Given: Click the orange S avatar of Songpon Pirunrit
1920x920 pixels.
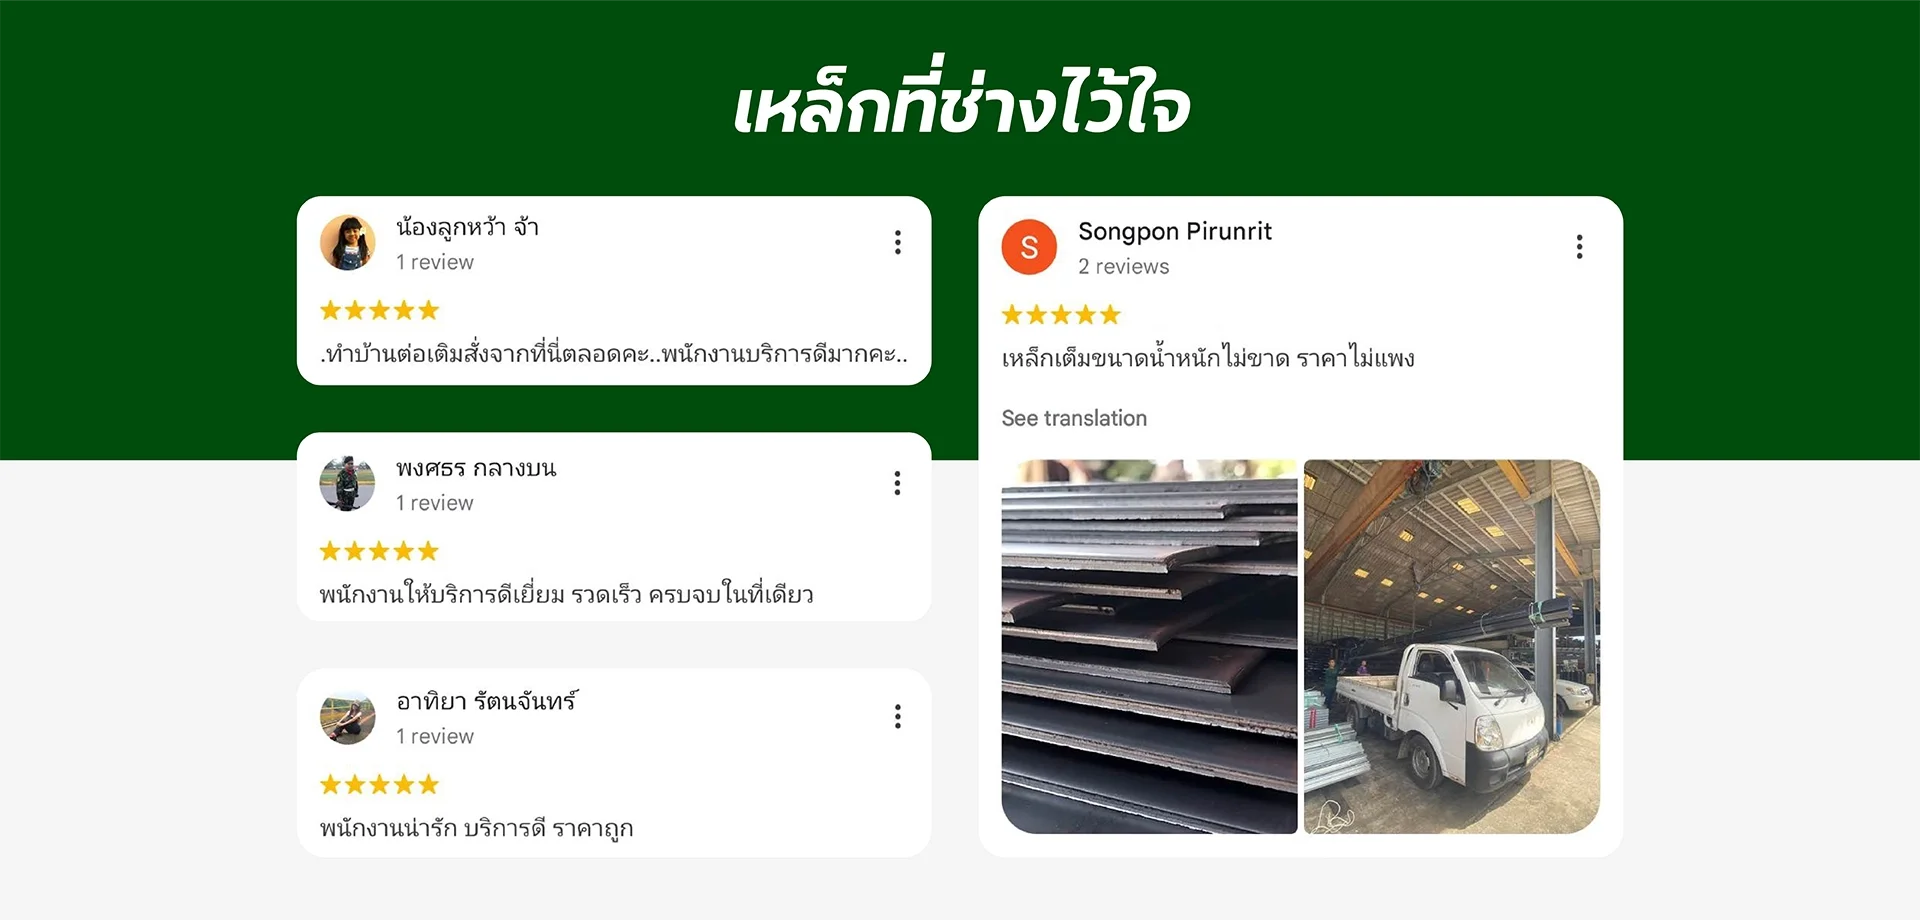Looking at the screenshot, I should pos(1029,247).
